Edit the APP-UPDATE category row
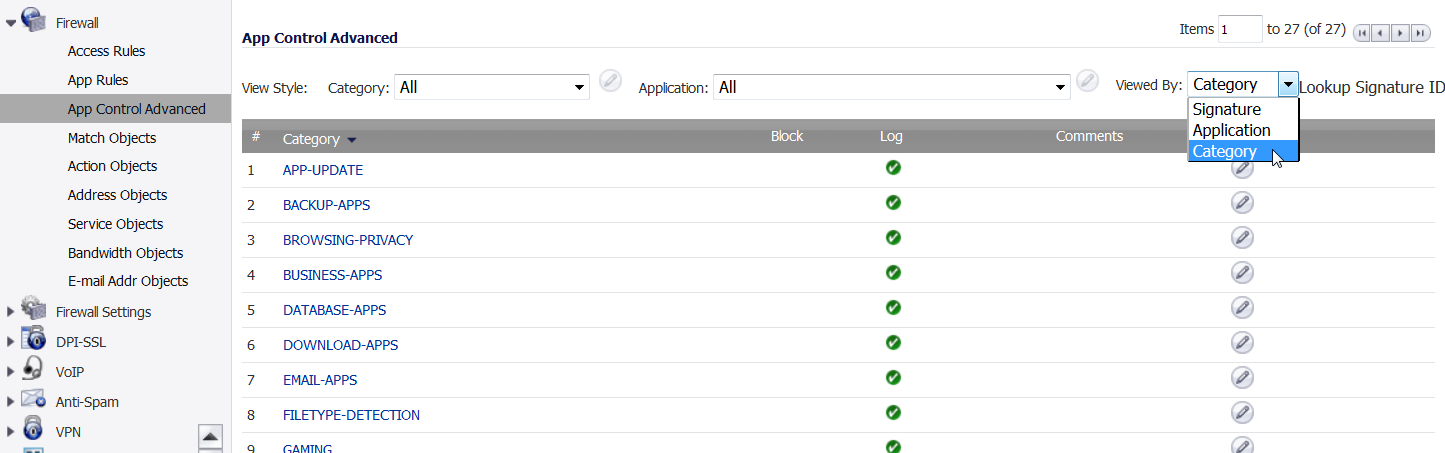Screen dimensions: 1445x453 1242,169
